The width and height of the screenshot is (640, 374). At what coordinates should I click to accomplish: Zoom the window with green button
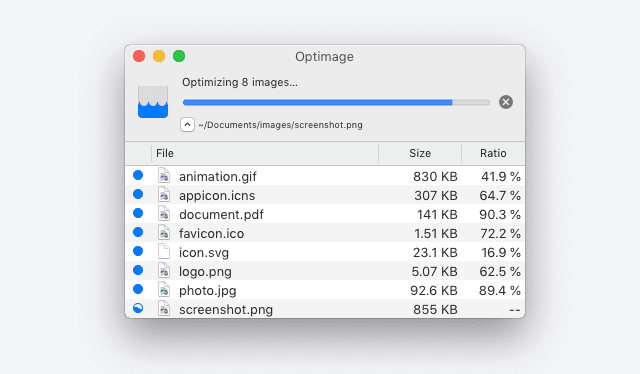[x=179, y=56]
